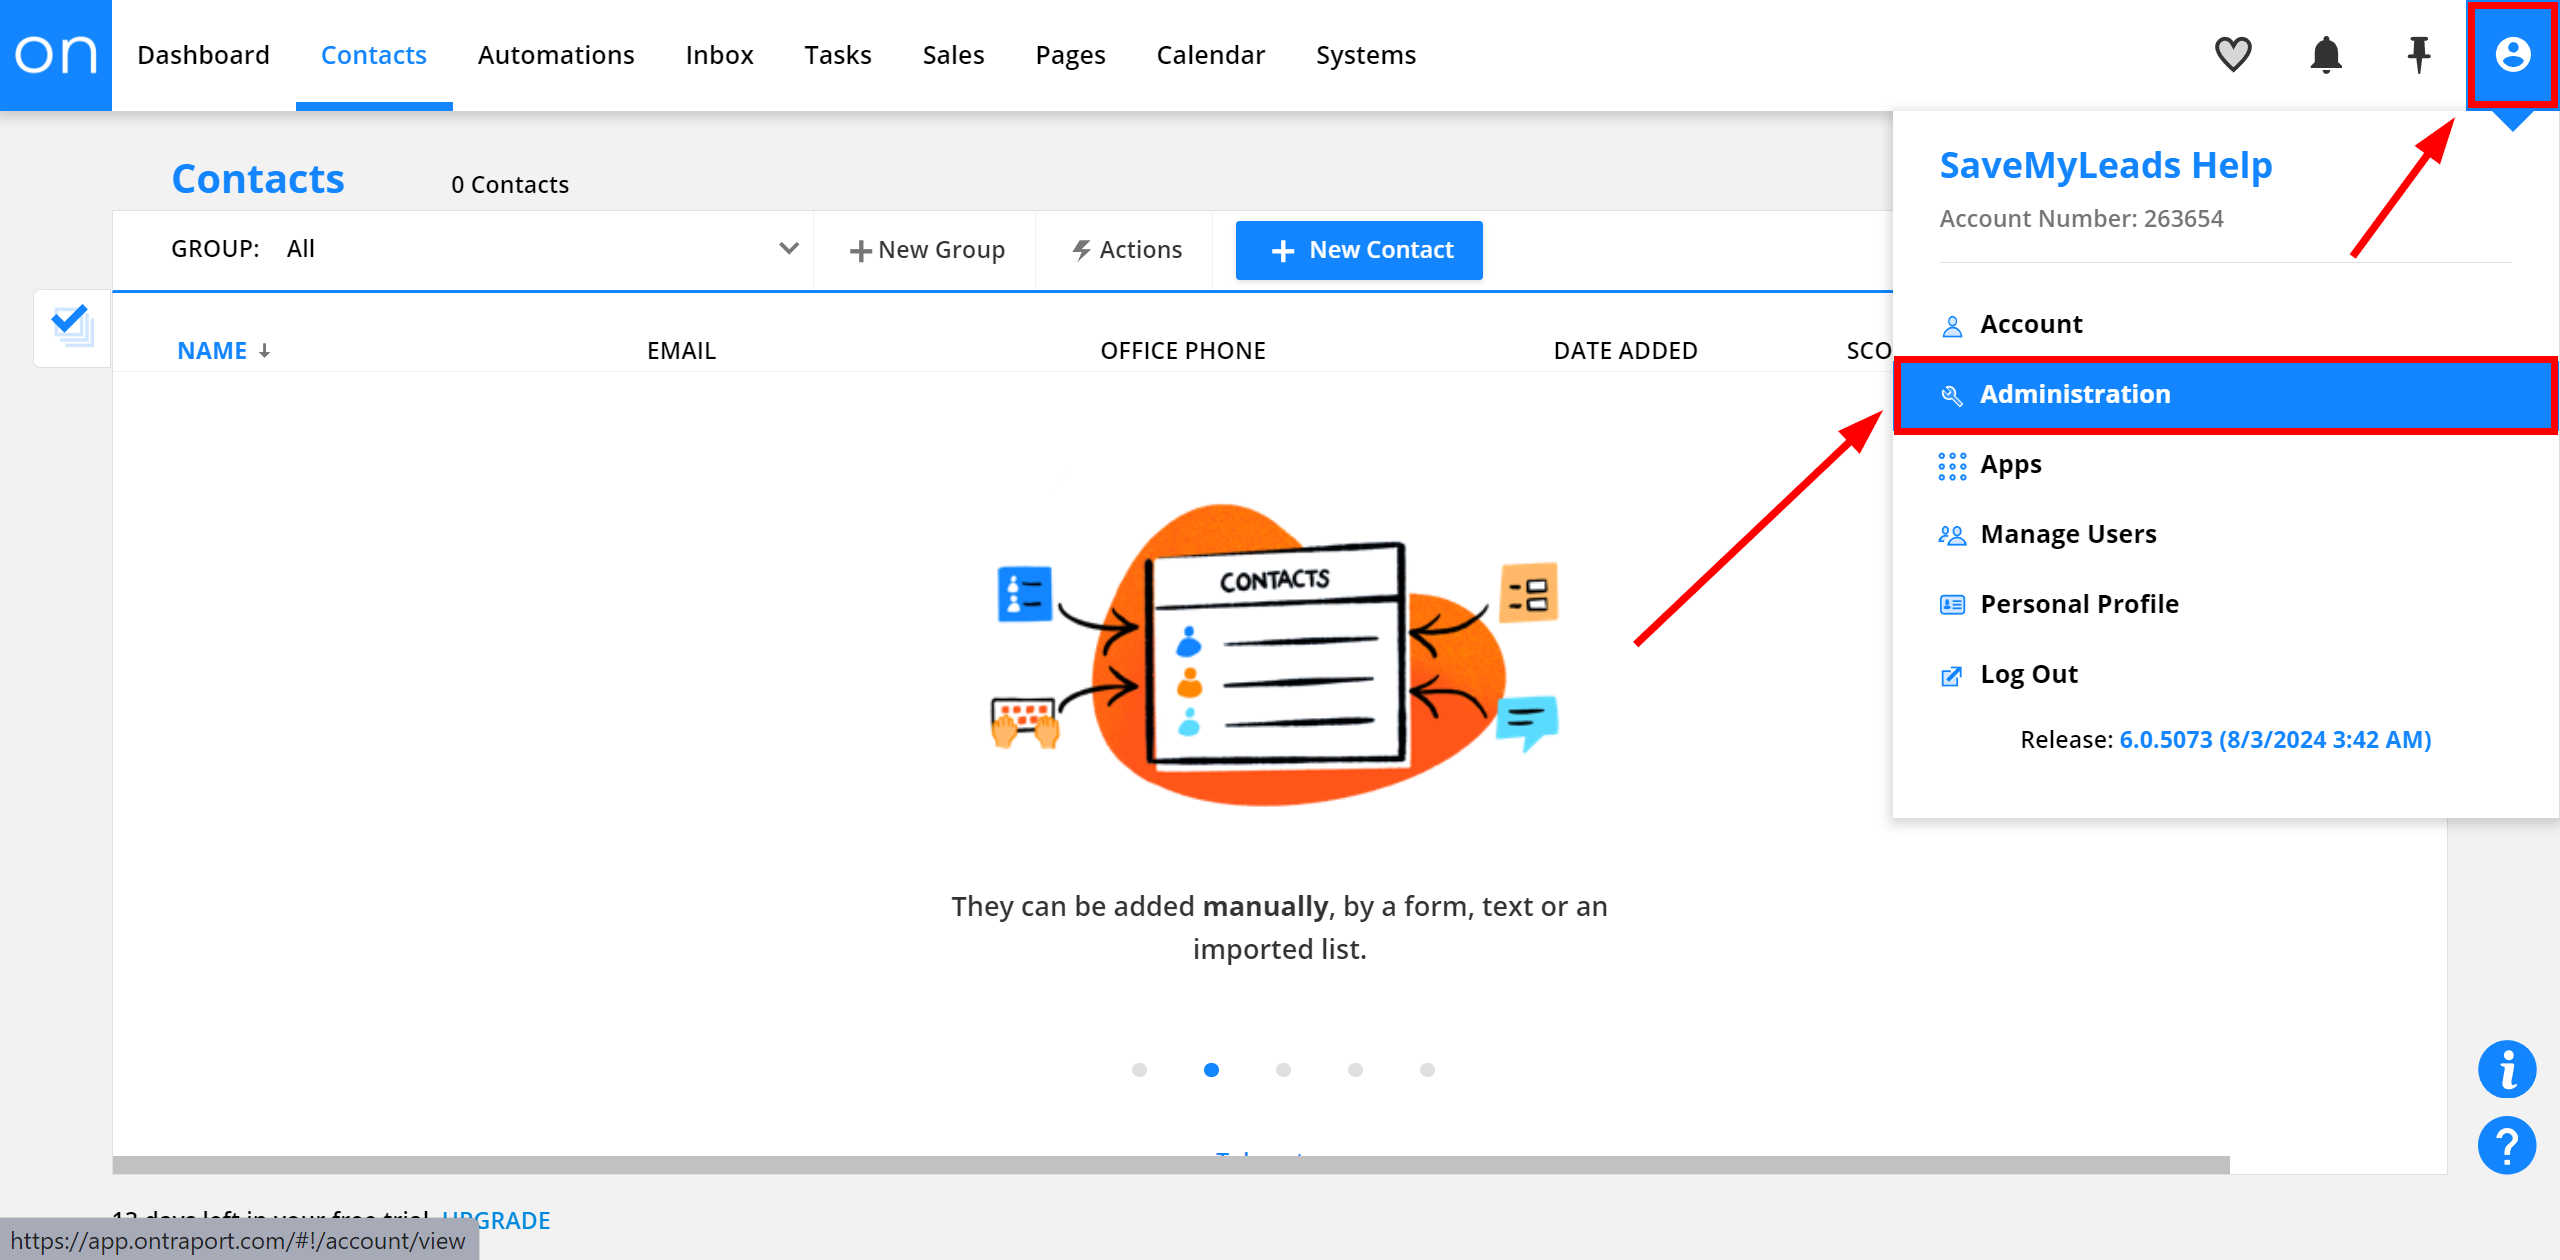Click the DATE ADDED column header

1625,351
